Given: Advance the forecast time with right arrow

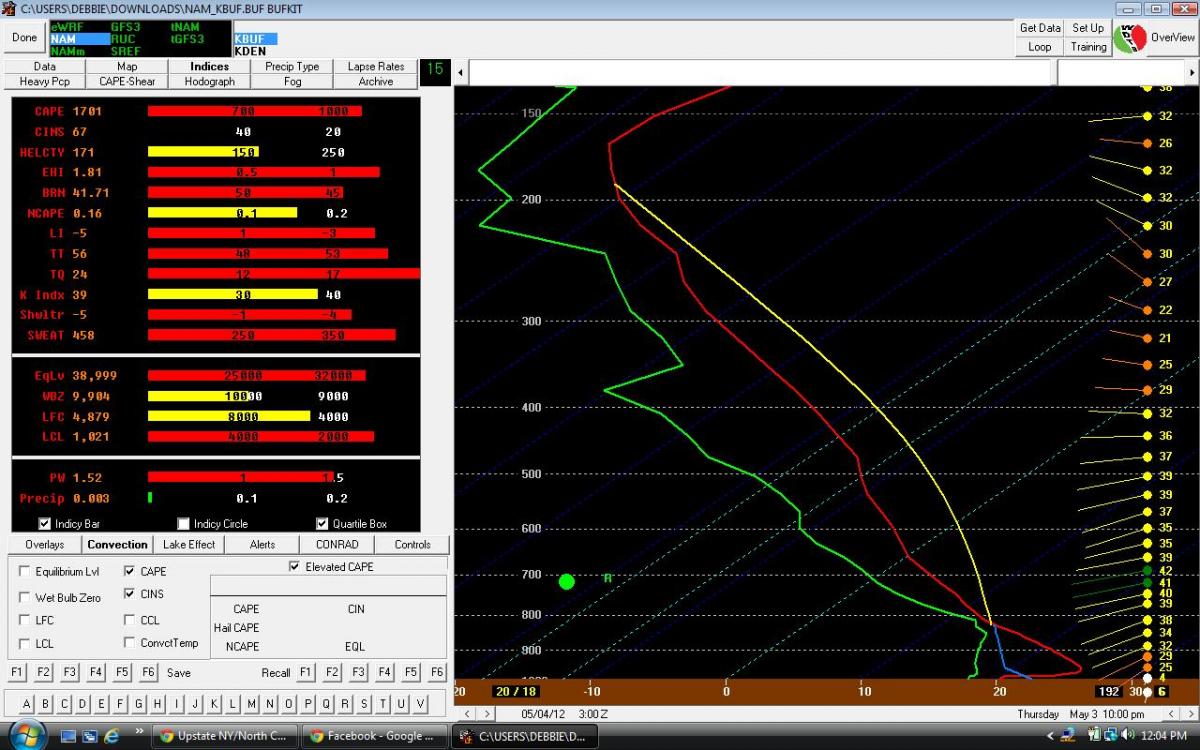Looking at the screenshot, I should pyautogui.click(x=487, y=713).
